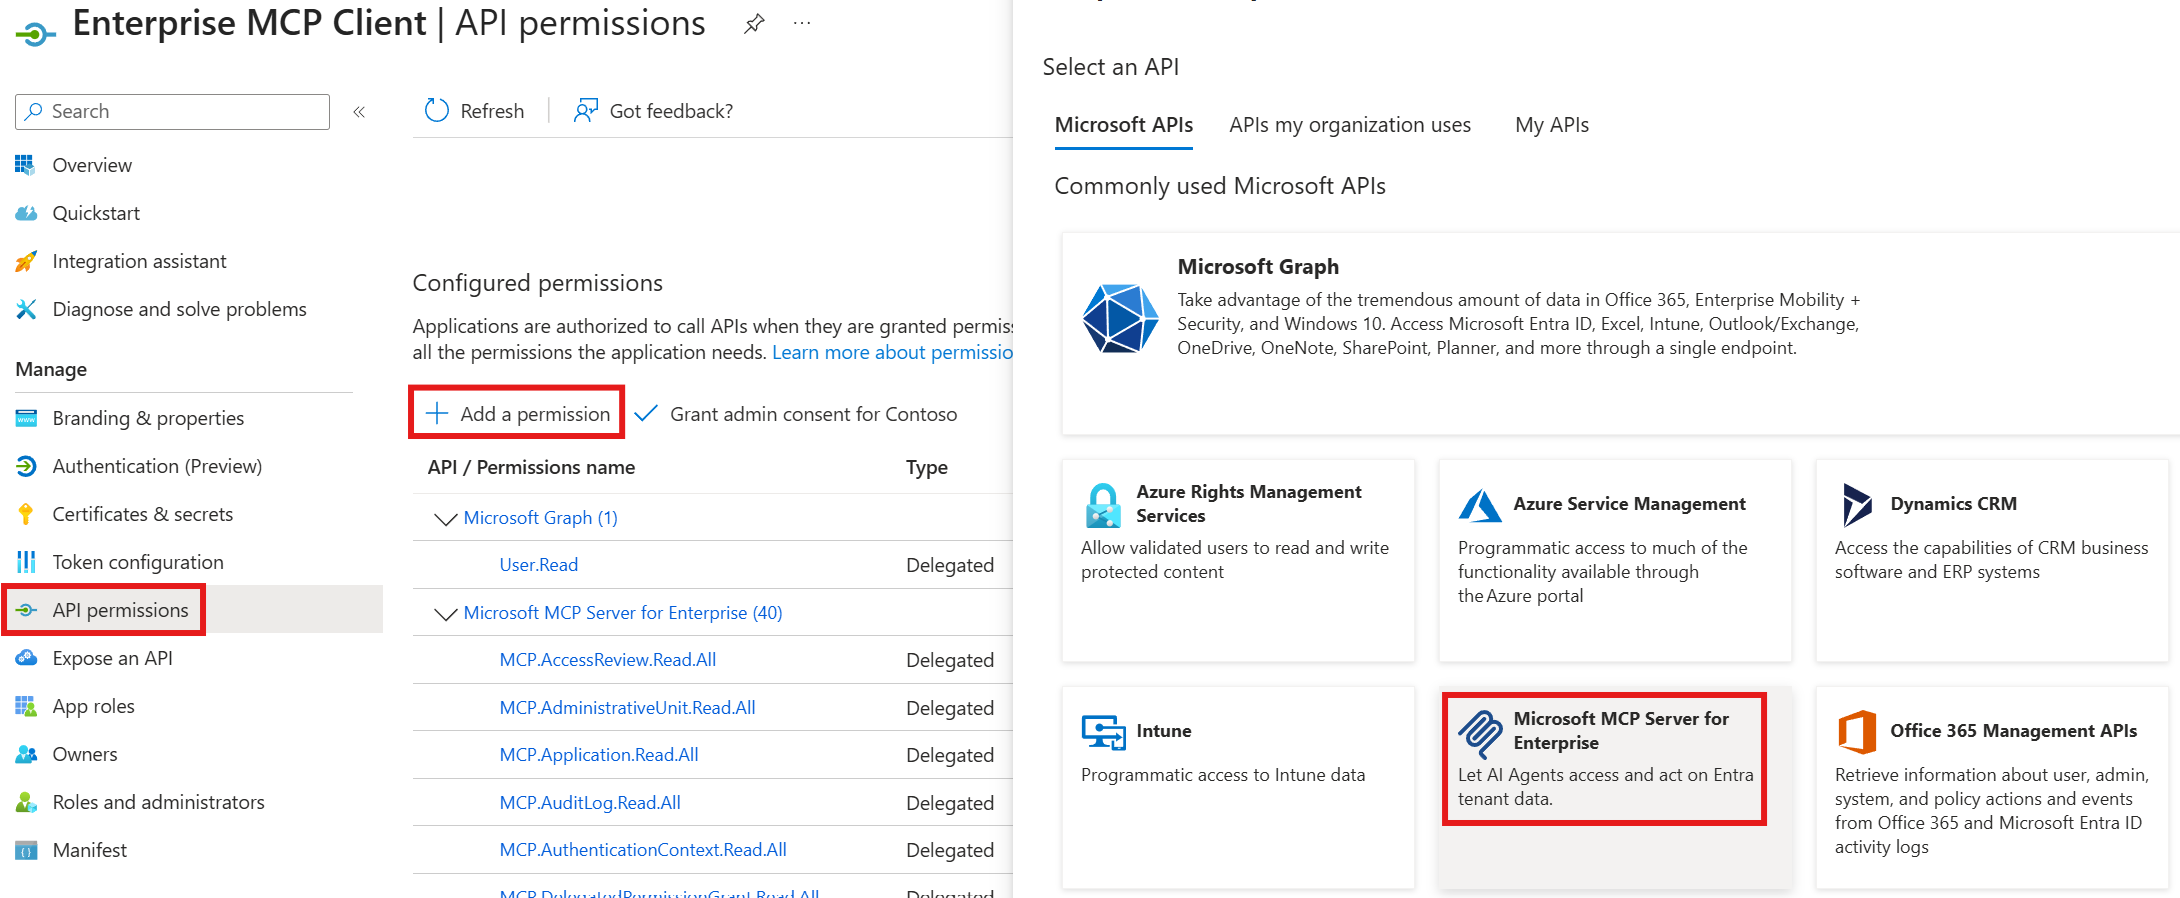Click the Owners people icon
The image size is (2180, 898).
coord(26,754)
